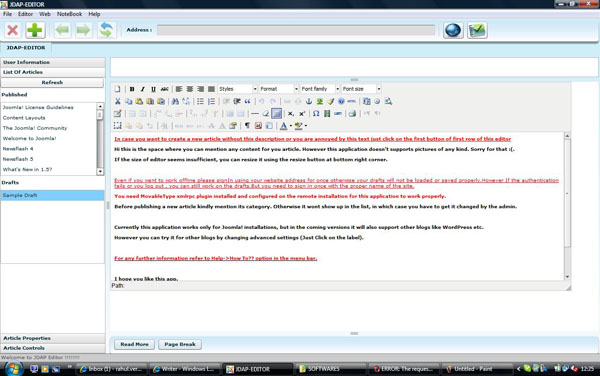Open the Help menu
The height and width of the screenshot is (376, 600).
click(x=94, y=14)
